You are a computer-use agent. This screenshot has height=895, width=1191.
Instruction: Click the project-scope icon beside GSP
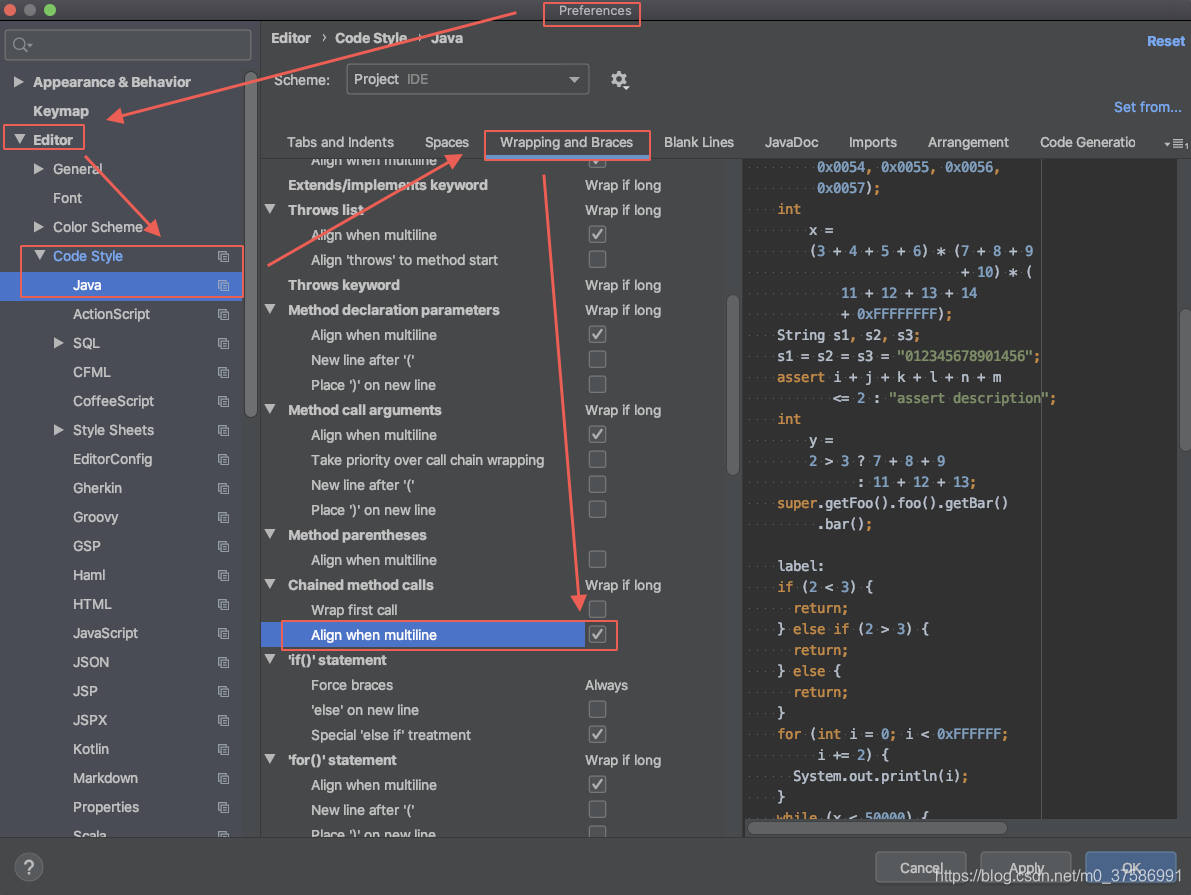tap(223, 546)
